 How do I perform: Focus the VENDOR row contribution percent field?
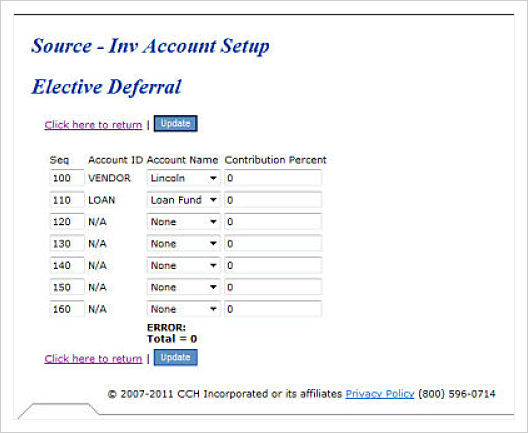(x=273, y=178)
